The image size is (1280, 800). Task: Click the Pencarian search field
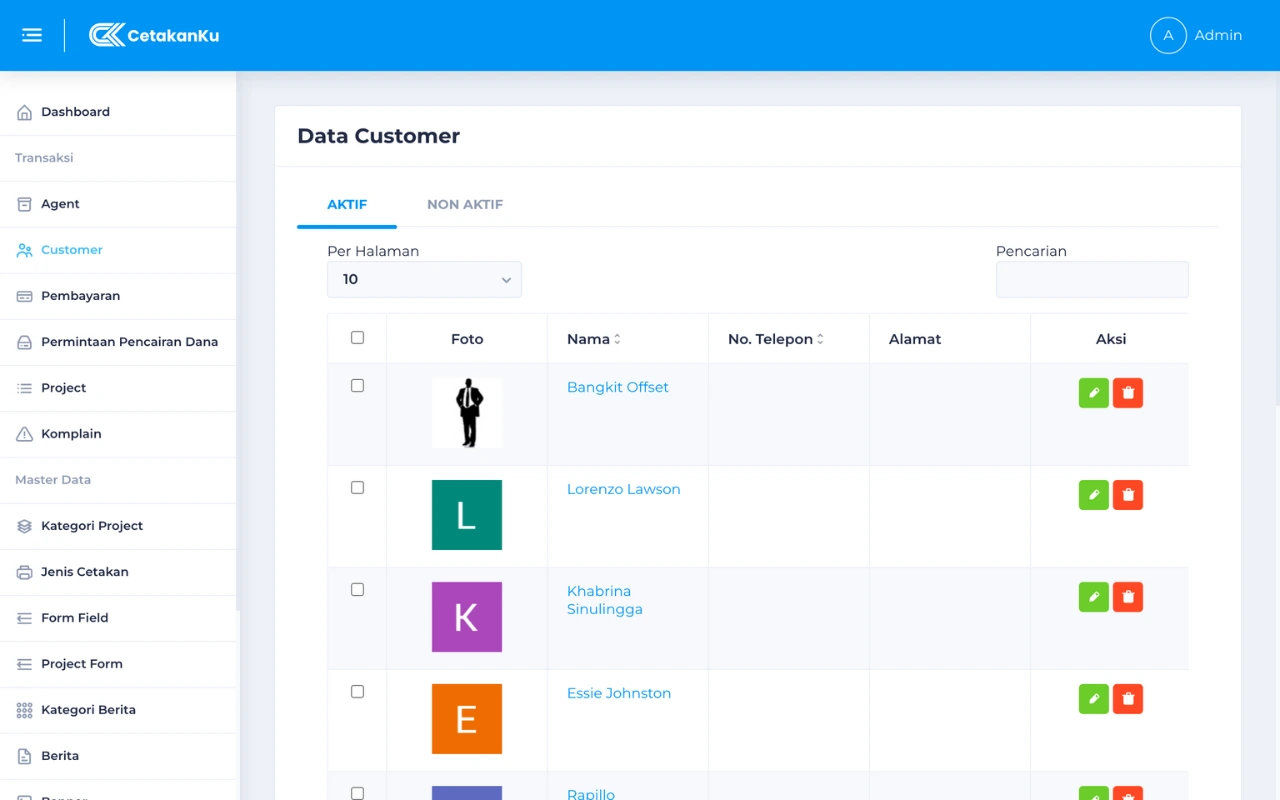(1092, 280)
